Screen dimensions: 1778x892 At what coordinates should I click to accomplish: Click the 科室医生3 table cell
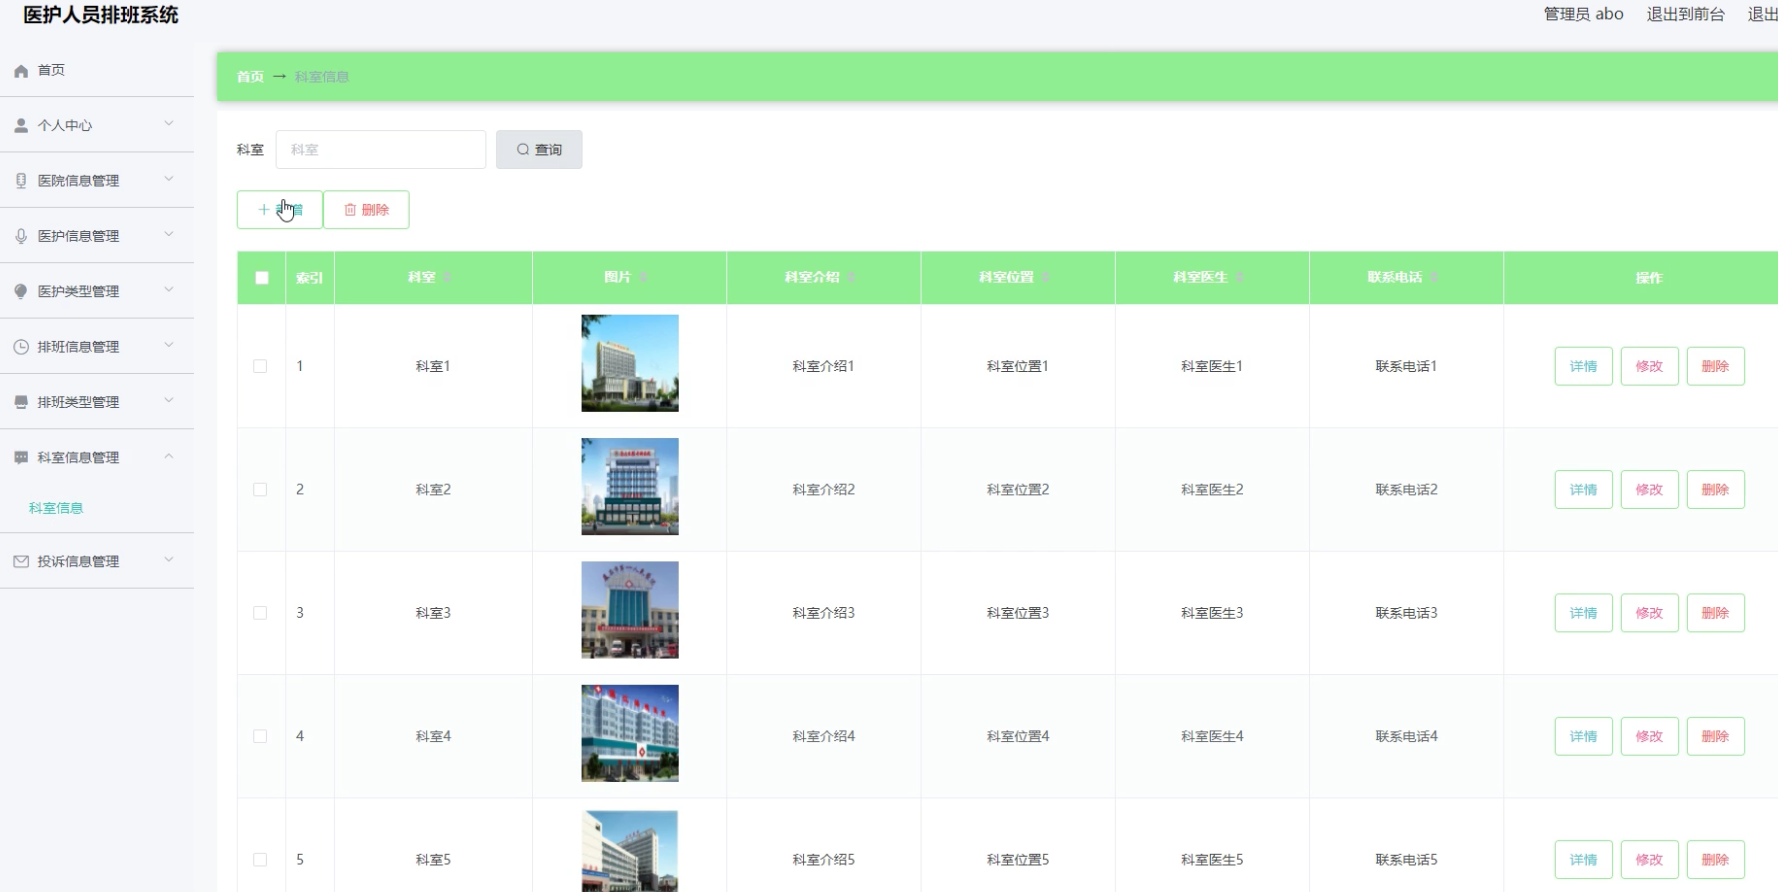click(x=1212, y=613)
